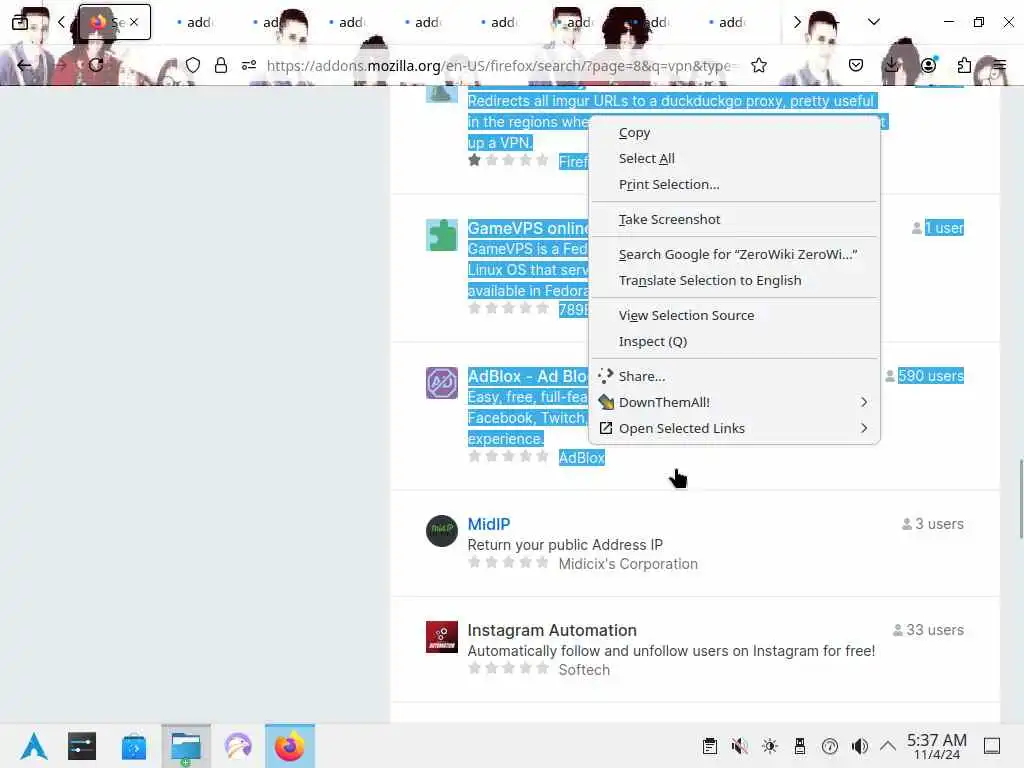Open System Settings from taskbar
Screen dimensions: 1024x768
82,746
